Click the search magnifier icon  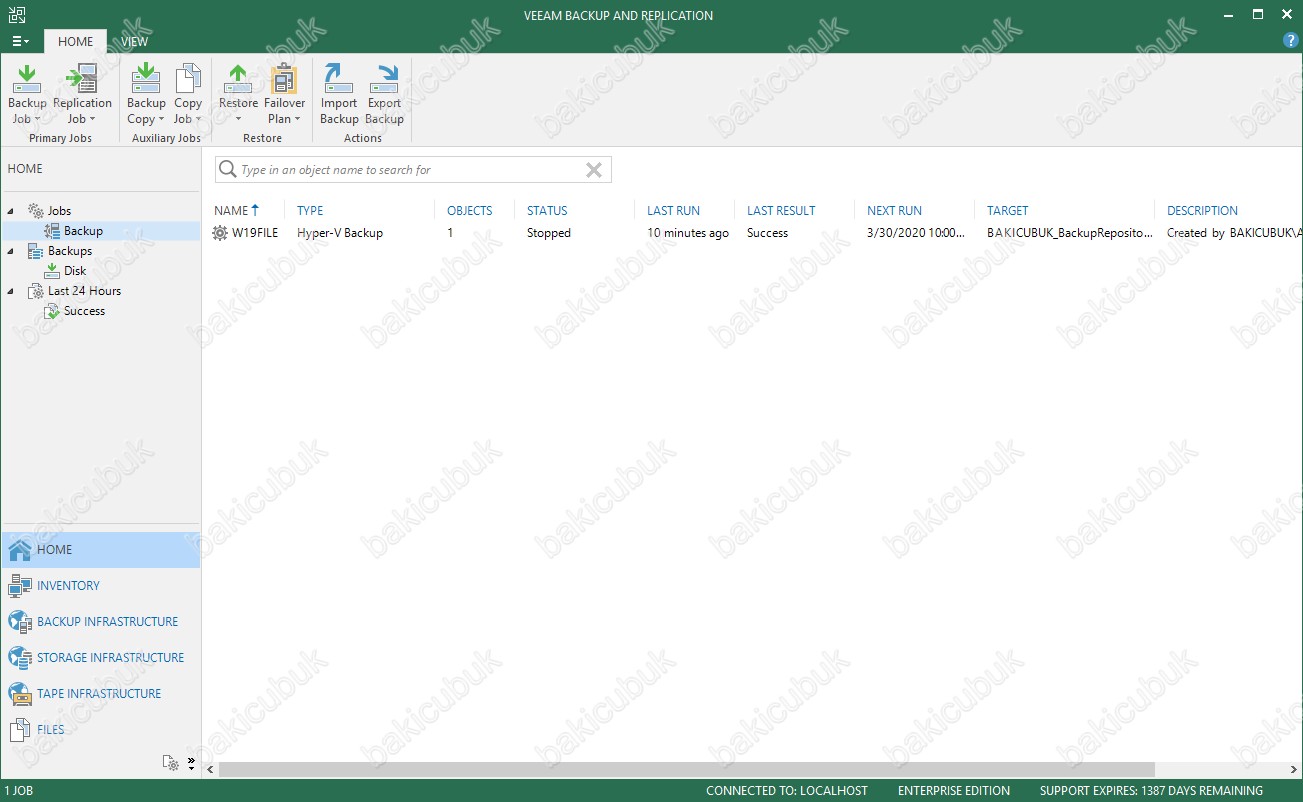[228, 170]
